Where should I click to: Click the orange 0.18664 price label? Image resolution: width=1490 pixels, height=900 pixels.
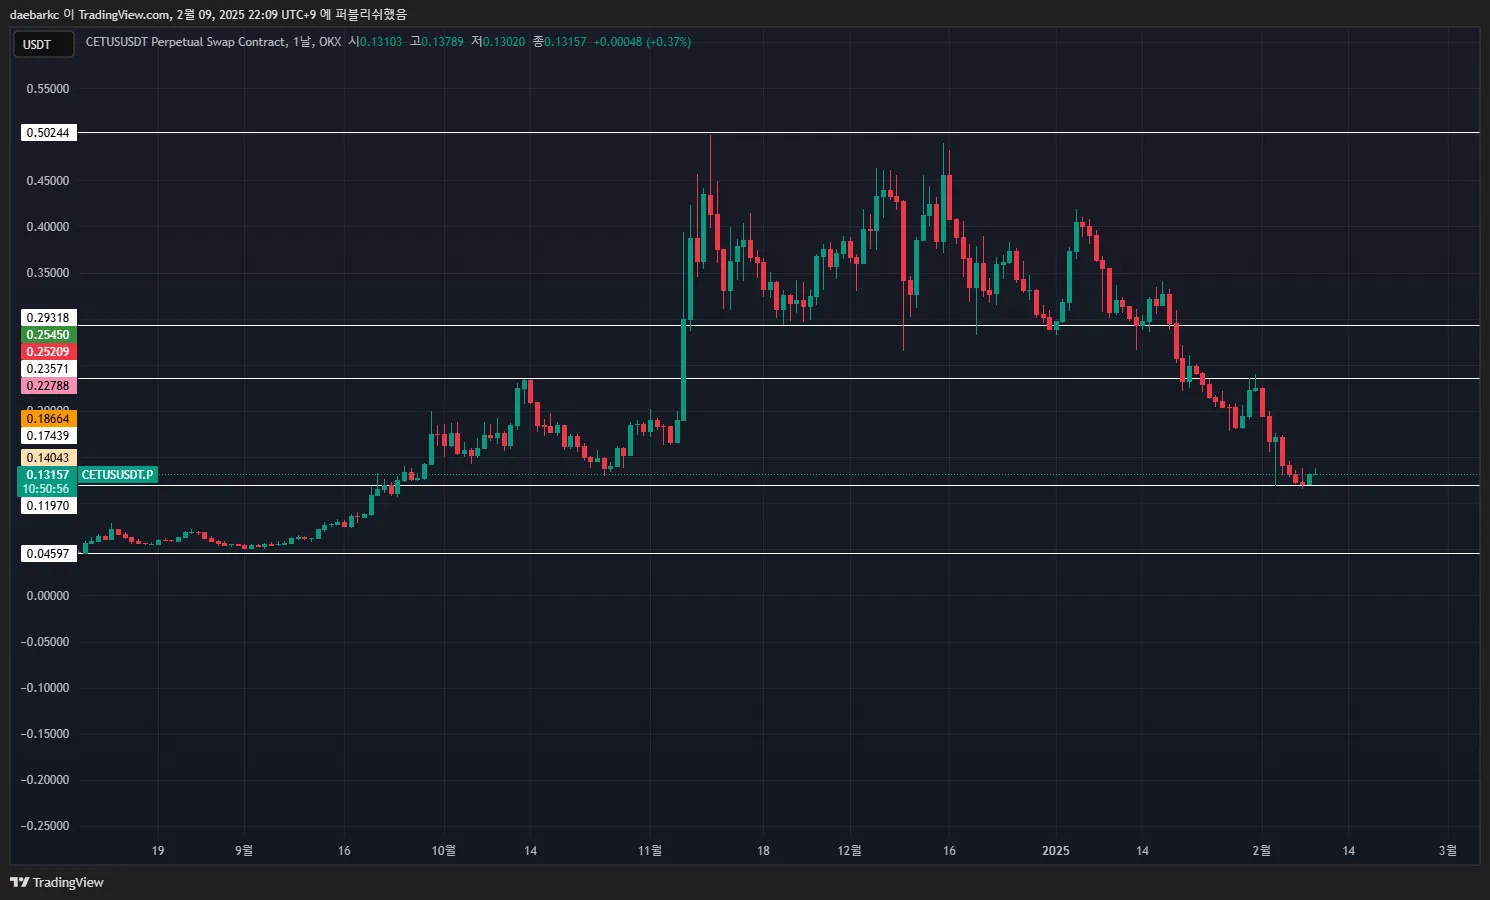48,419
